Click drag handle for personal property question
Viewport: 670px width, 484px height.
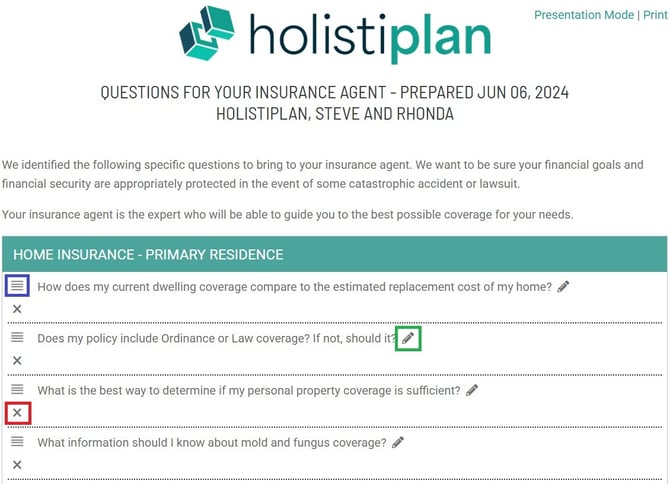[17, 390]
